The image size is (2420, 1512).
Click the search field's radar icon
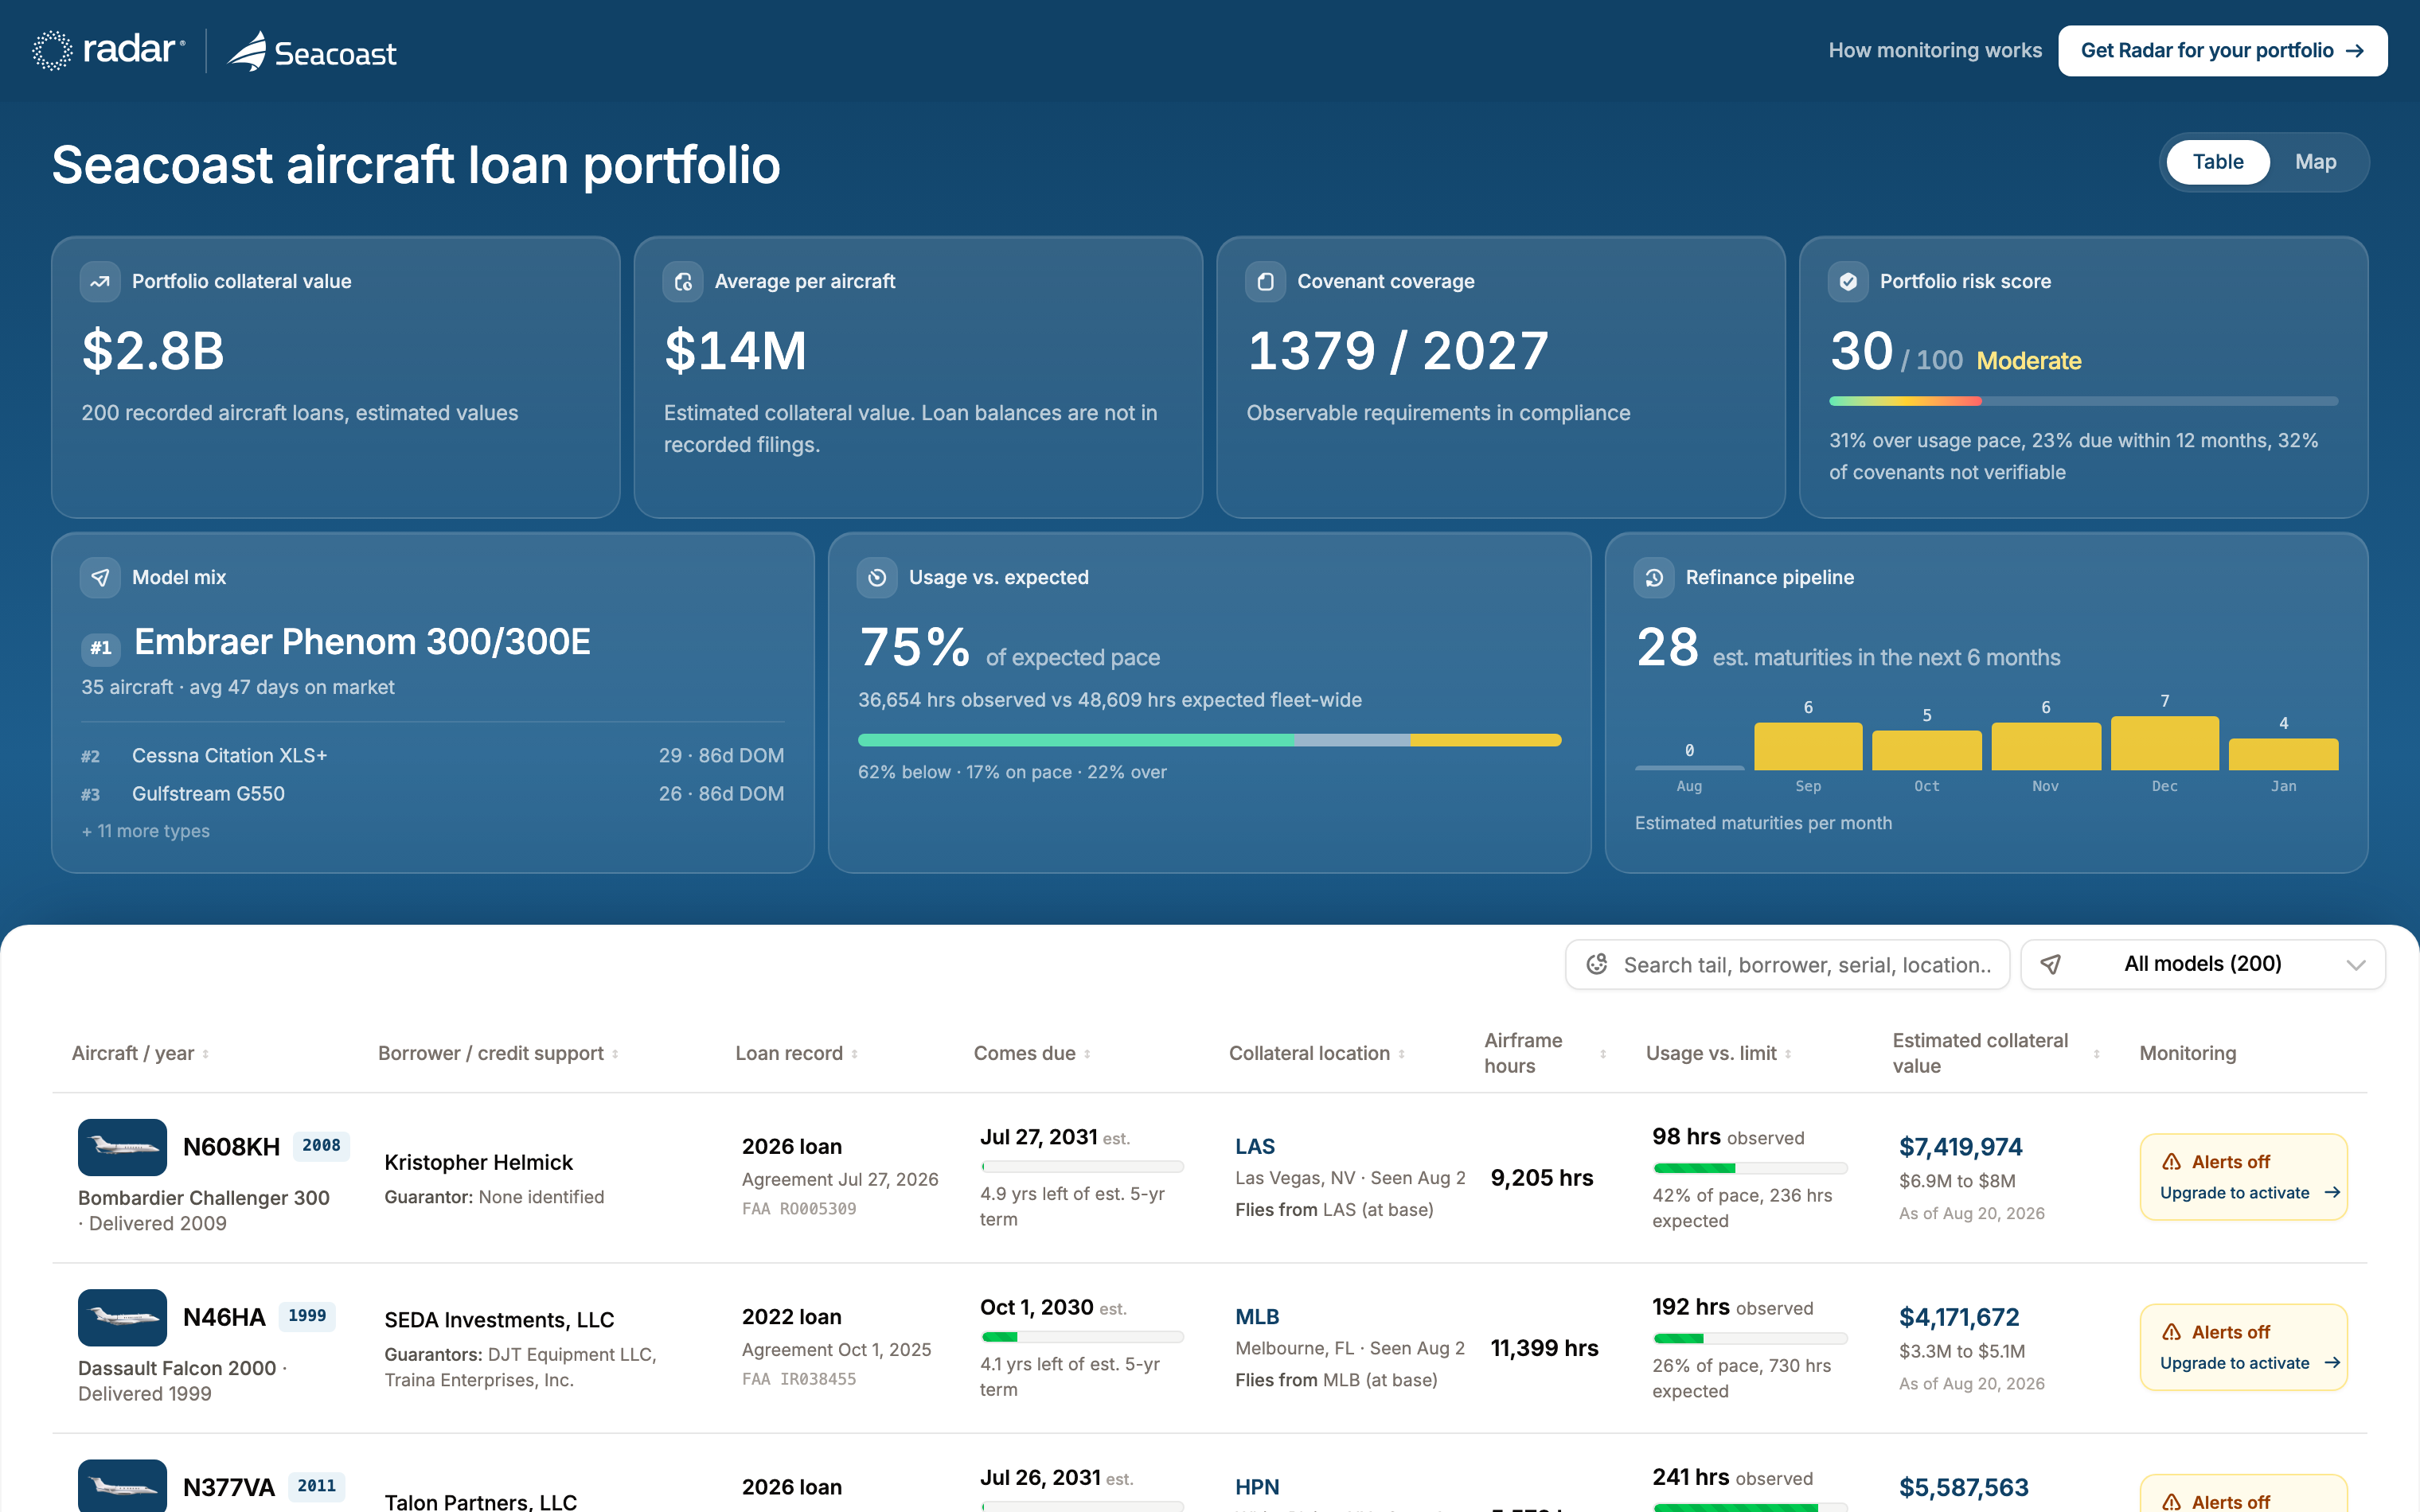click(x=1597, y=964)
